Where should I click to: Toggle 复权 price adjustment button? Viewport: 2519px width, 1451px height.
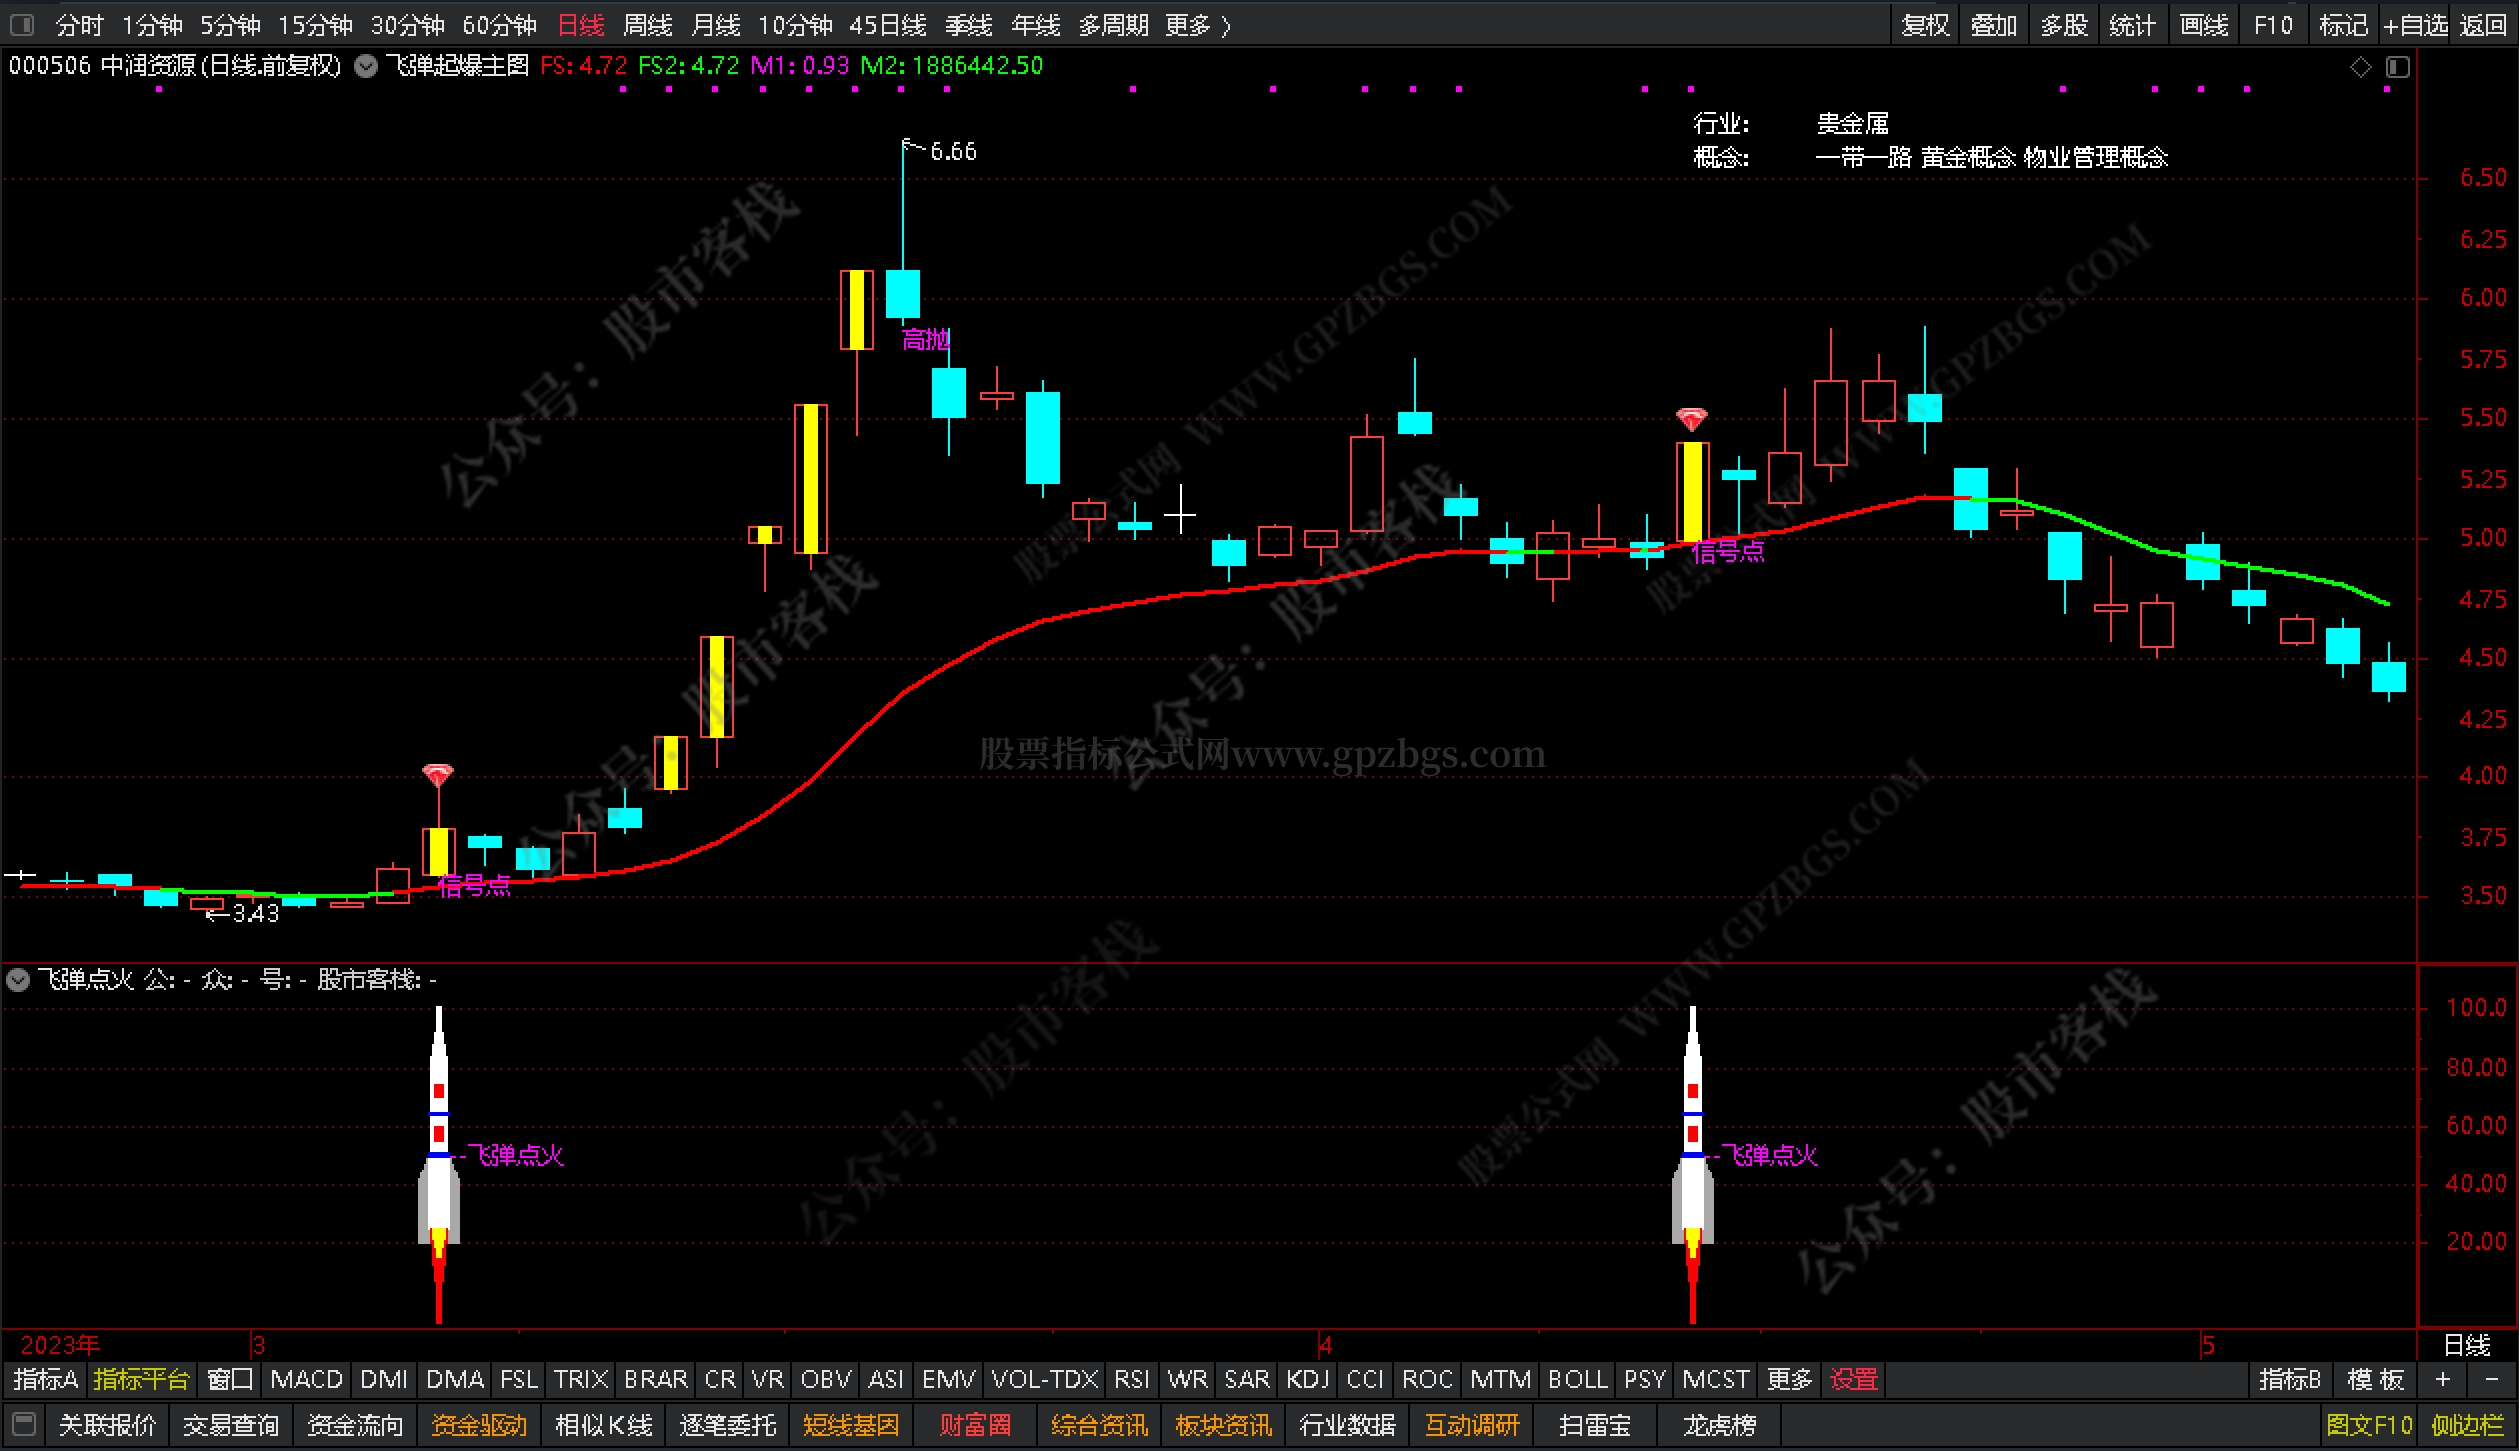tap(1925, 24)
